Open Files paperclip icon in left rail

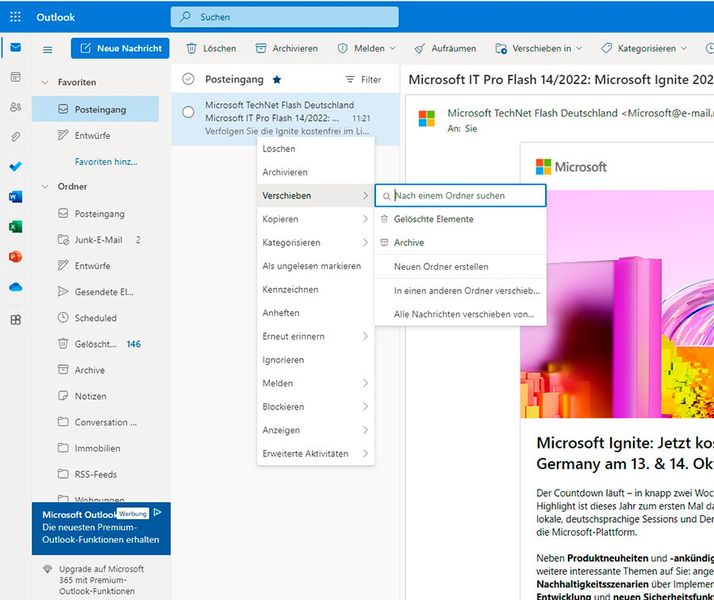pyautogui.click(x=15, y=137)
